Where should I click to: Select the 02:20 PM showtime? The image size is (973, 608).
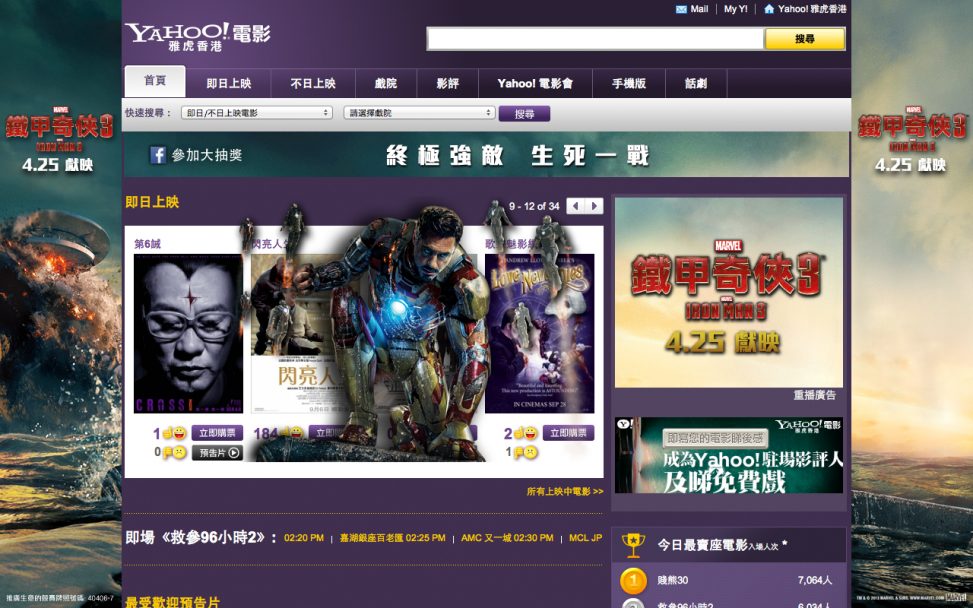(x=304, y=538)
